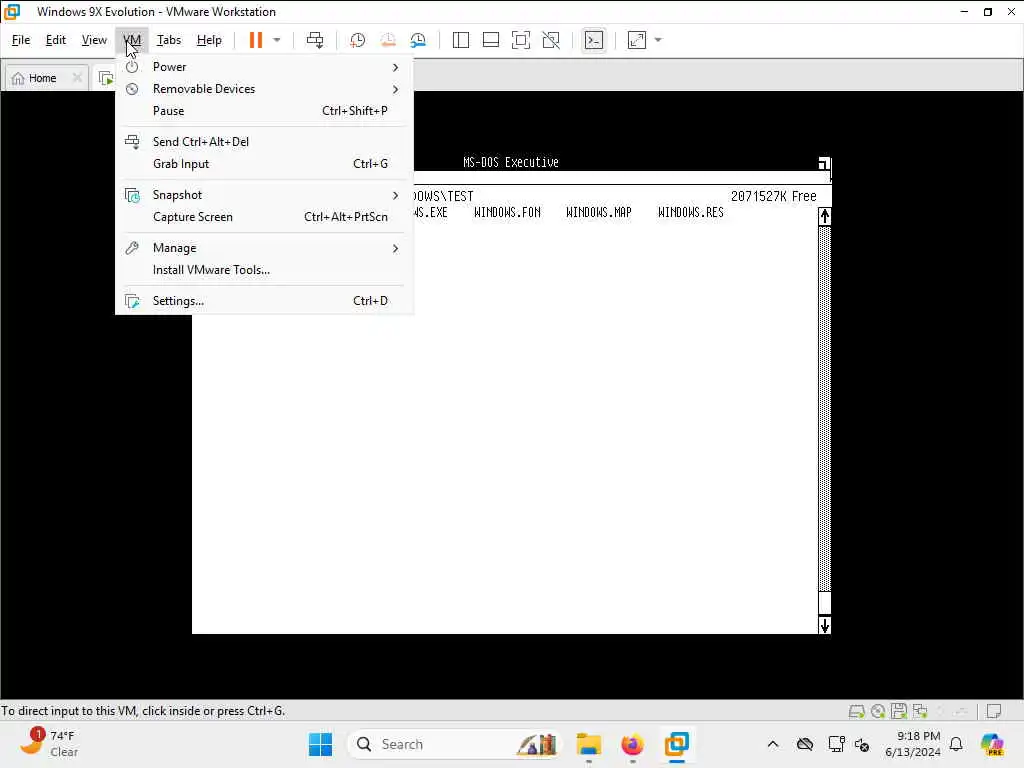Toggle the thumbnail bar view icon

point(490,40)
